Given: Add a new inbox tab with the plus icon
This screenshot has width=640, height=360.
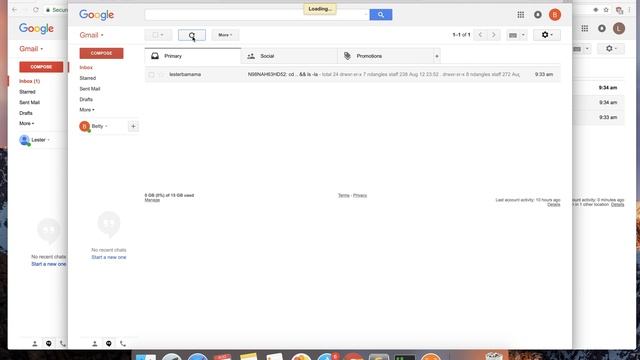Looking at the screenshot, I should pos(437,56).
